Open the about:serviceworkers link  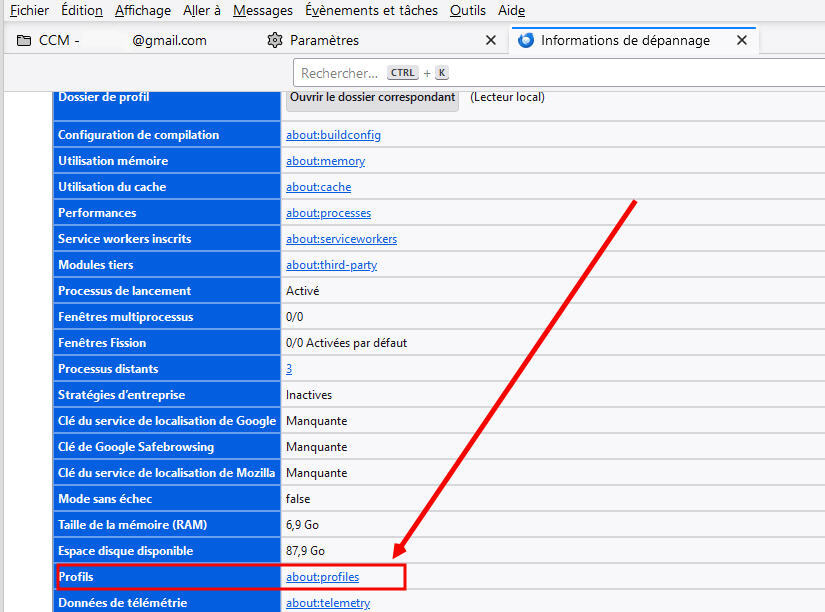point(341,239)
